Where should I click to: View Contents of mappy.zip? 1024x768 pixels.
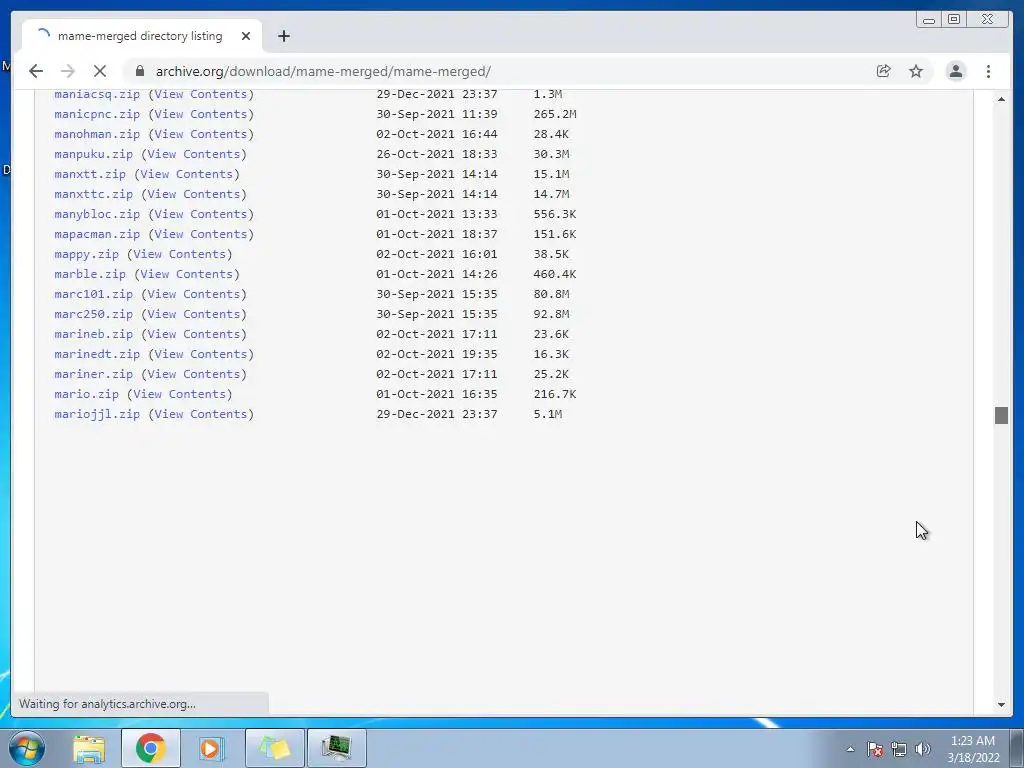pyautogui.click(x=180, y=254)
